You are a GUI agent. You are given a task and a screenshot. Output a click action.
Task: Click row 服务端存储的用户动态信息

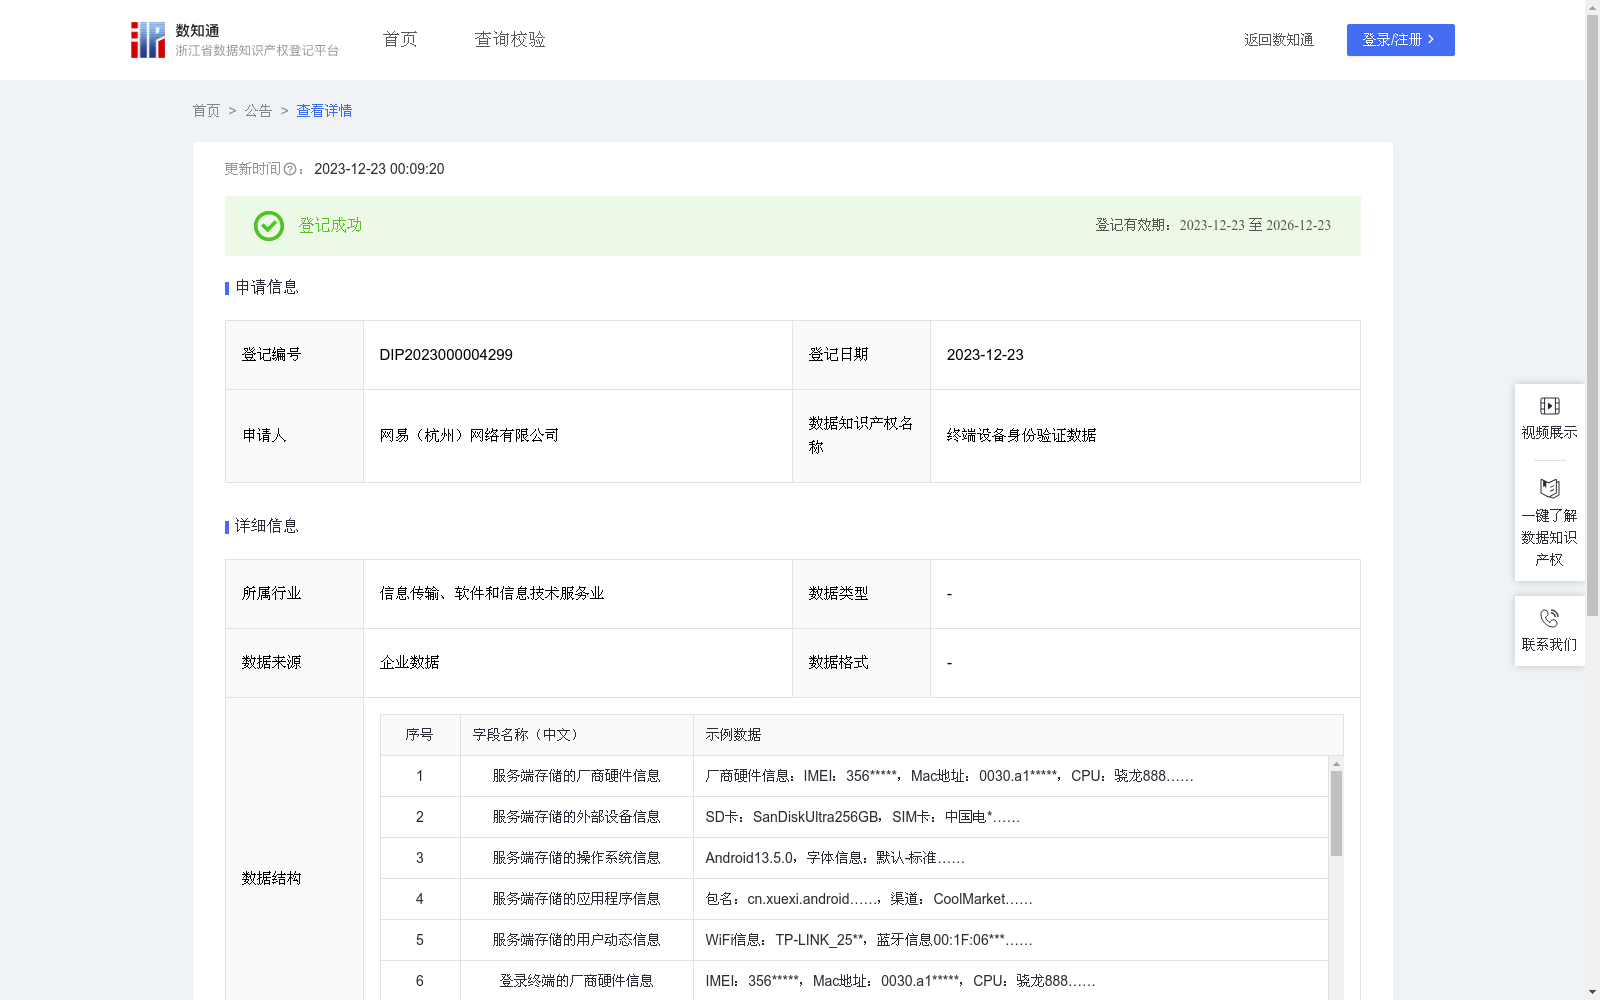854,940
